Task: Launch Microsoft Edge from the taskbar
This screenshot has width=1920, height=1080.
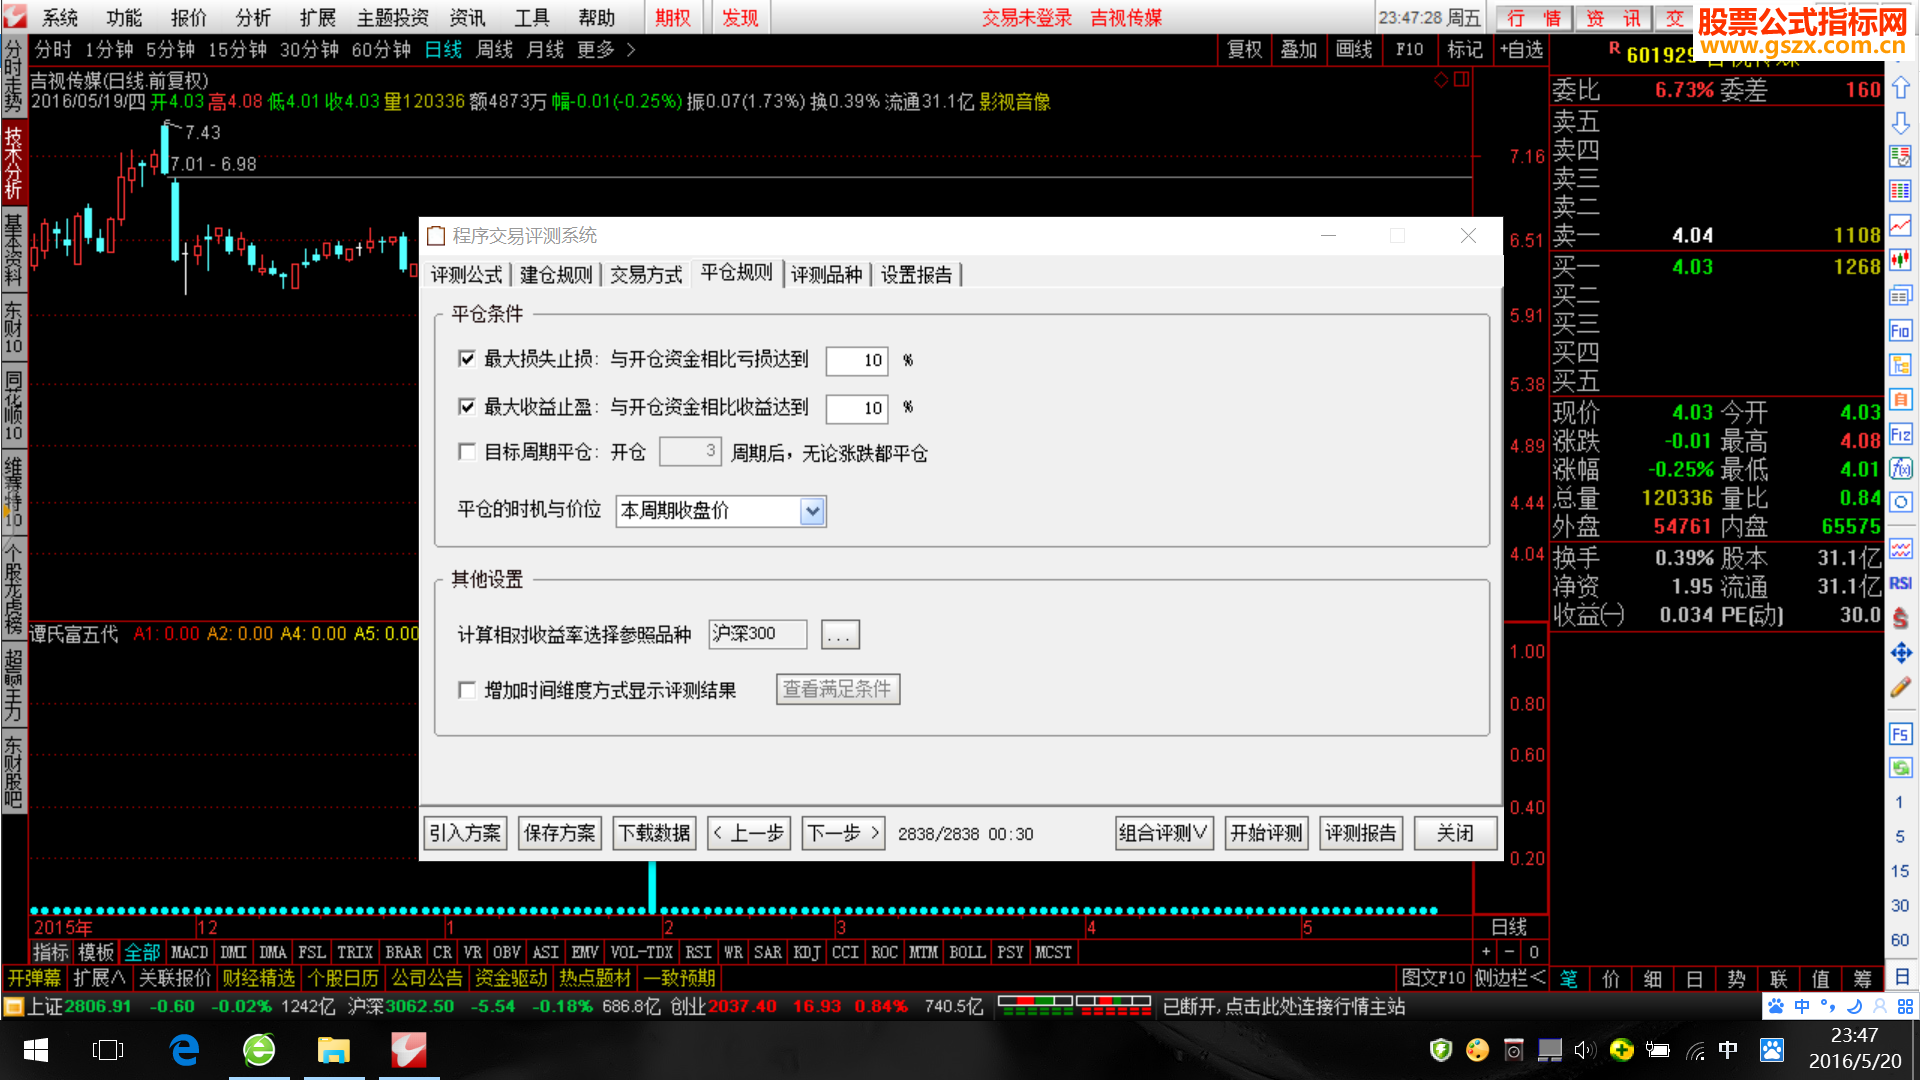Action: 184,1050
